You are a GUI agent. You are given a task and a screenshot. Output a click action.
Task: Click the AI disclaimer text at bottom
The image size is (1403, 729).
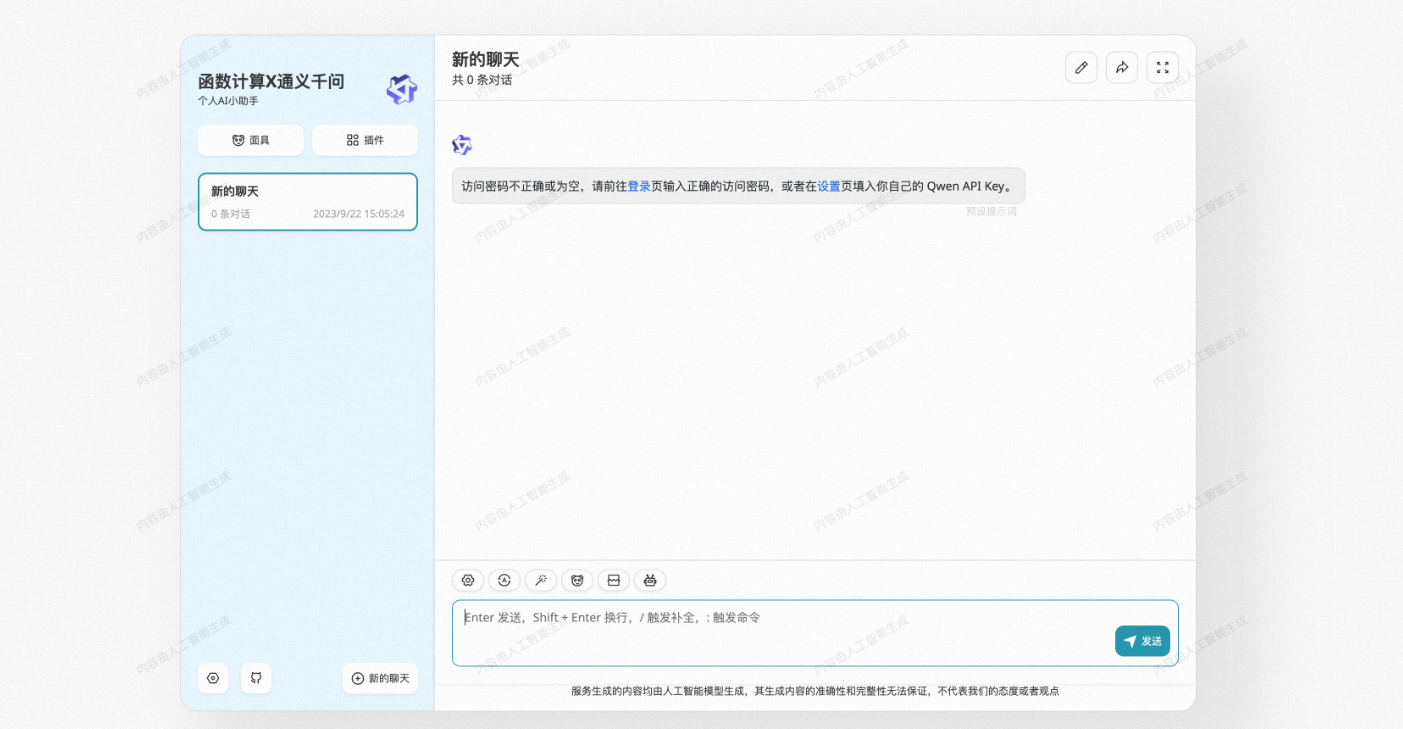(815, 691)
